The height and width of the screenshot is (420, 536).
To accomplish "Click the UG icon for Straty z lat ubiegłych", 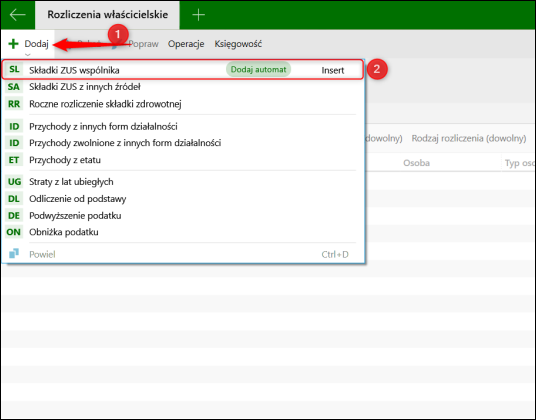I will coord(14,181).
